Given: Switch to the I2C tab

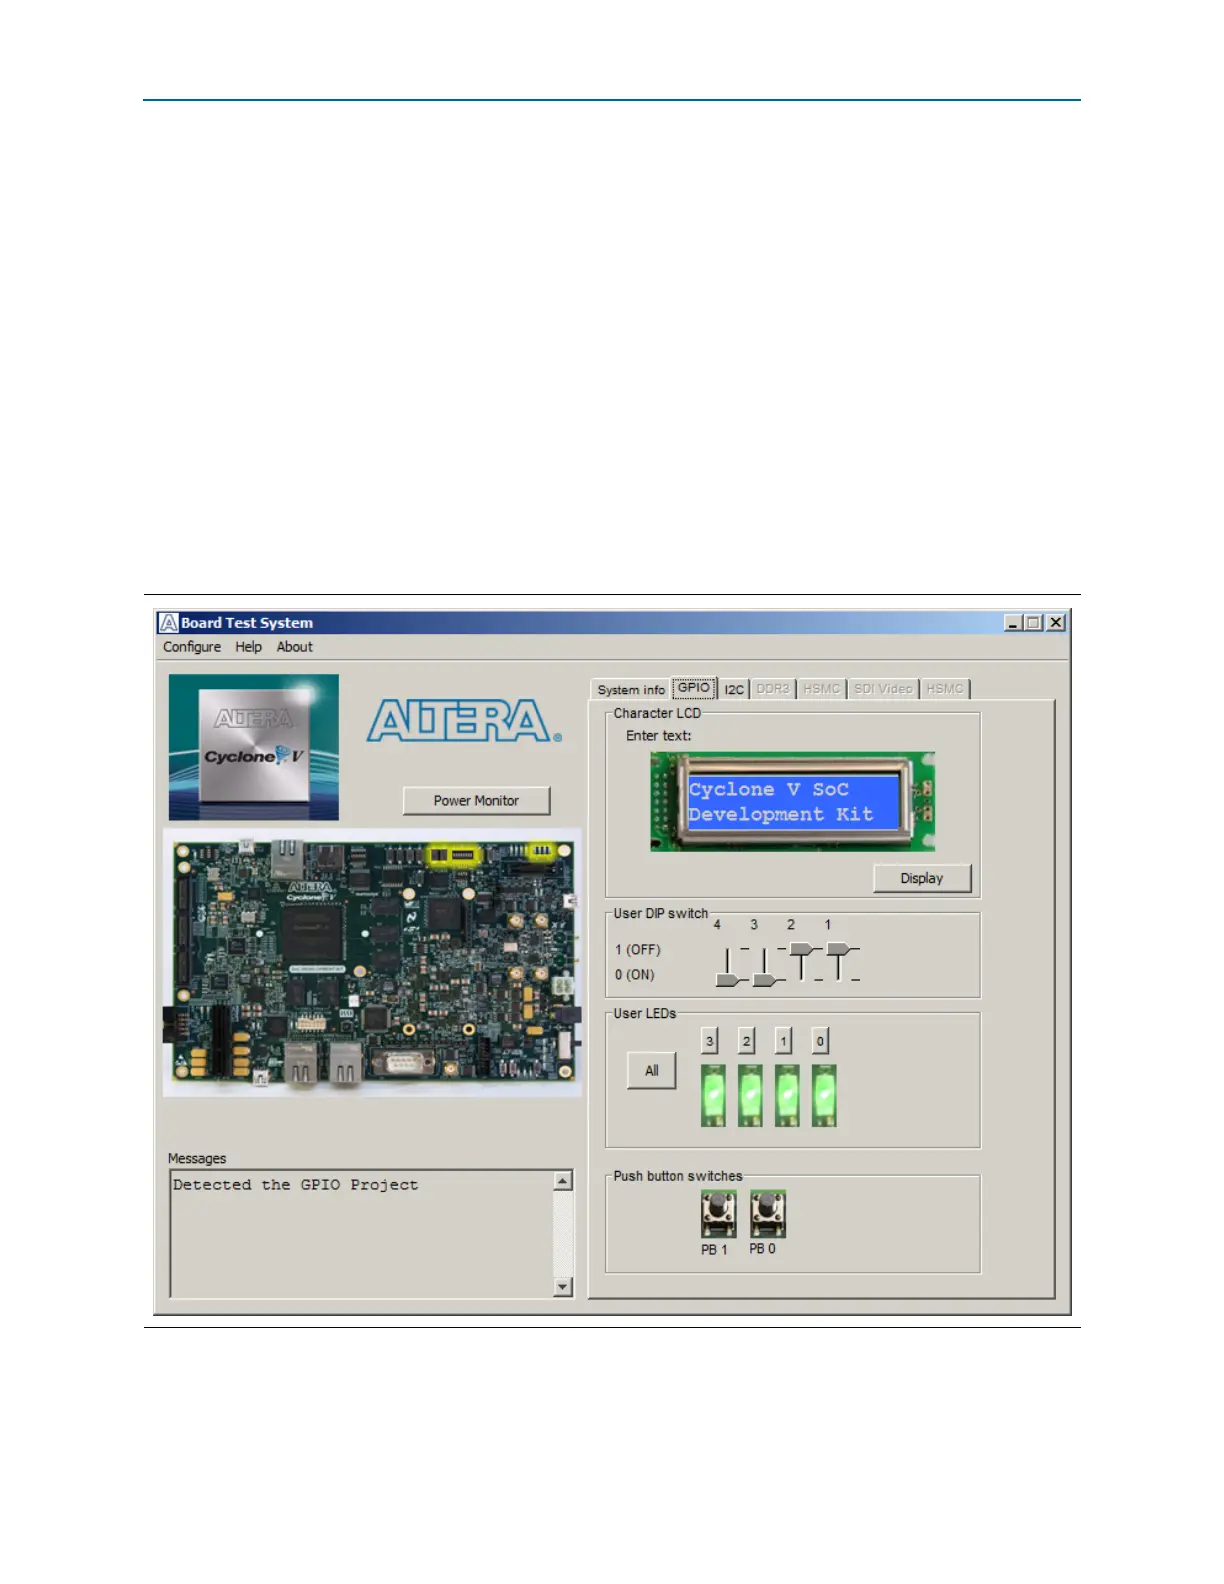Looking at the screenshot, I should point(734,690).
